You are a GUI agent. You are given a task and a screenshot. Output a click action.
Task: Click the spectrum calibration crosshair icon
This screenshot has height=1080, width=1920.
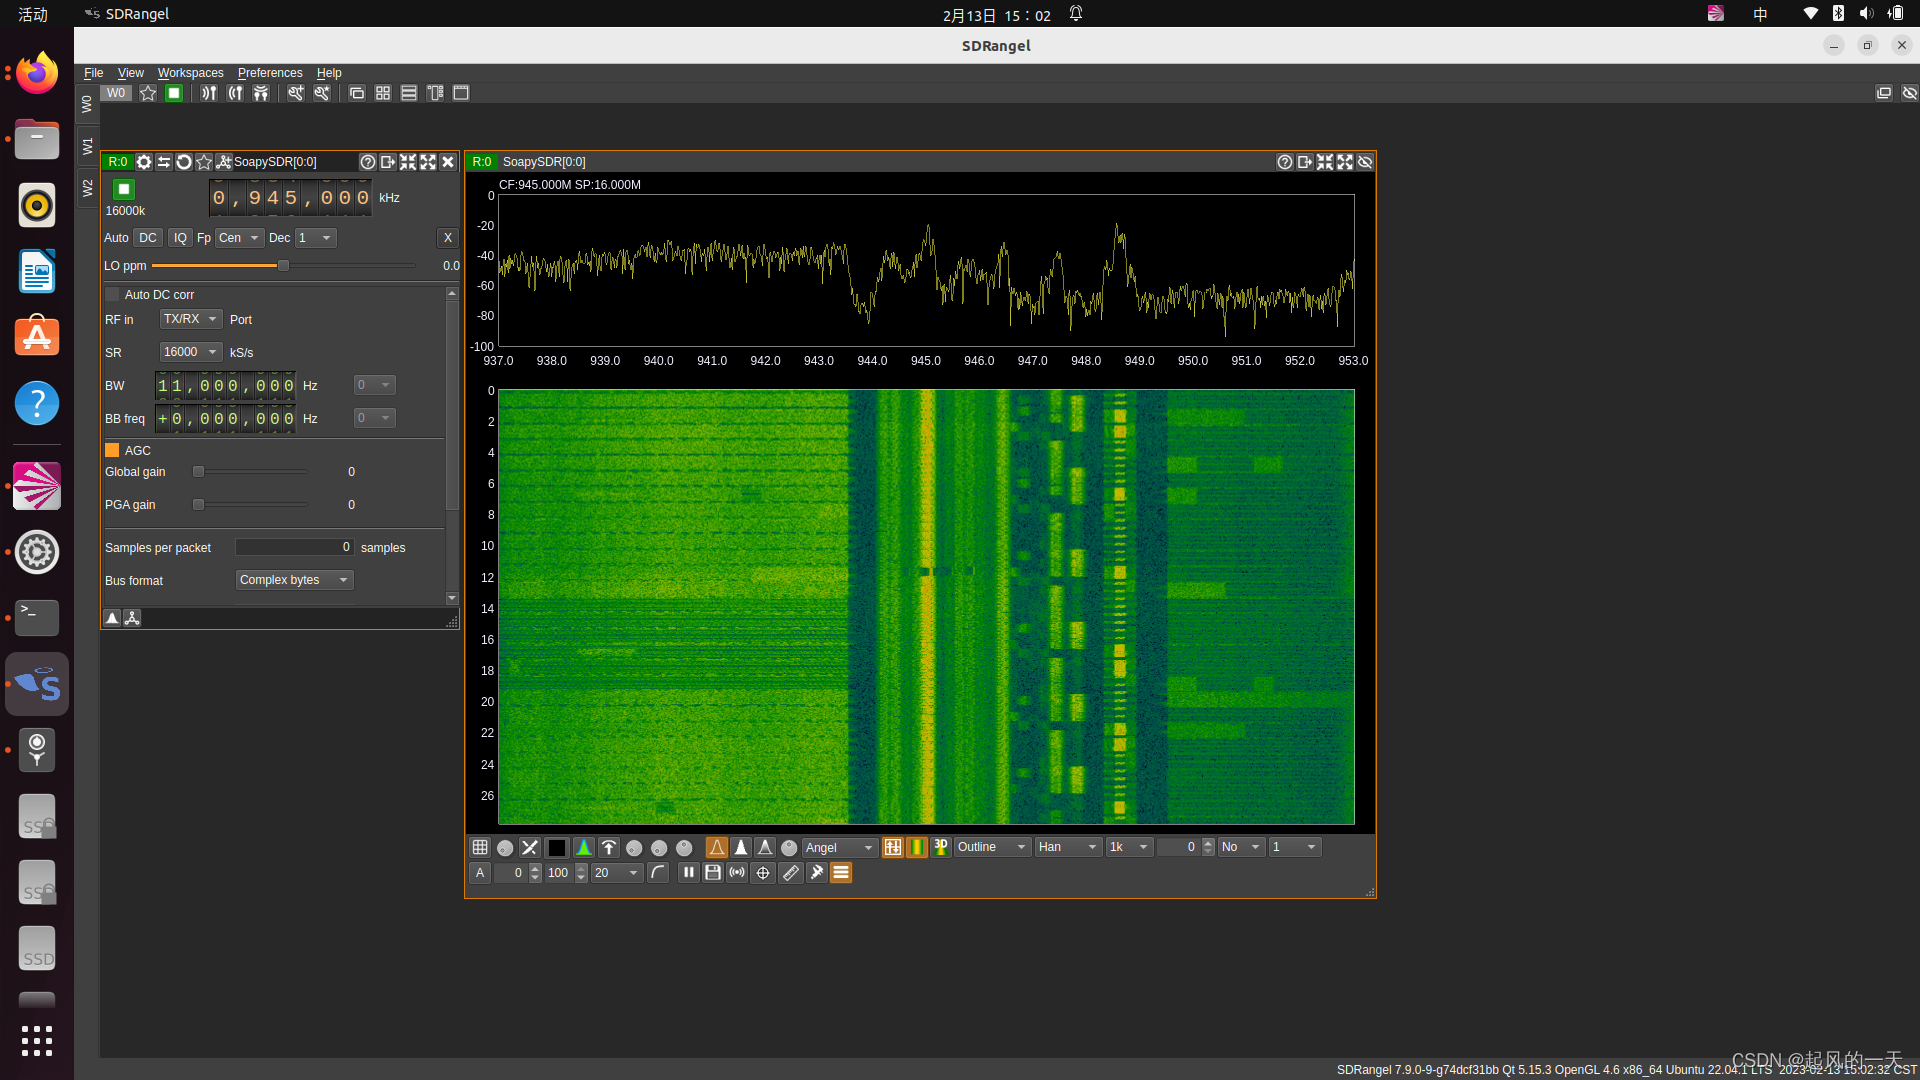[x=763, y=873]
